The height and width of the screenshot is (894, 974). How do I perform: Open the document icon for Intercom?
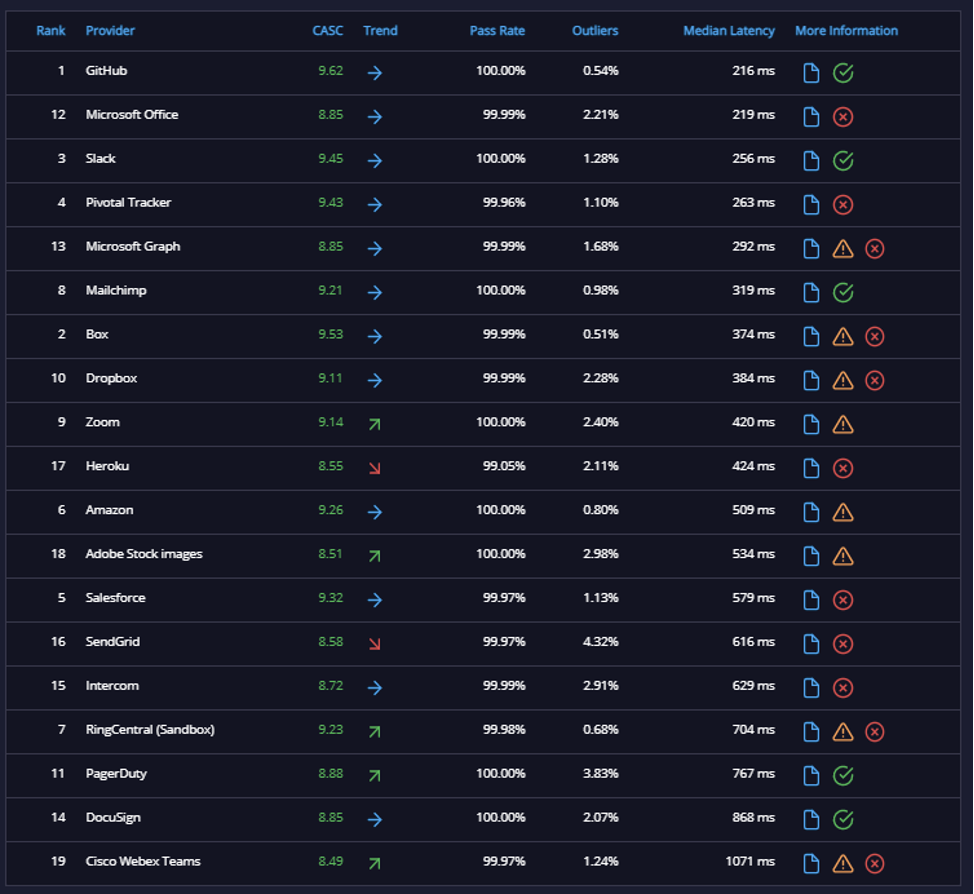point(811,688)
